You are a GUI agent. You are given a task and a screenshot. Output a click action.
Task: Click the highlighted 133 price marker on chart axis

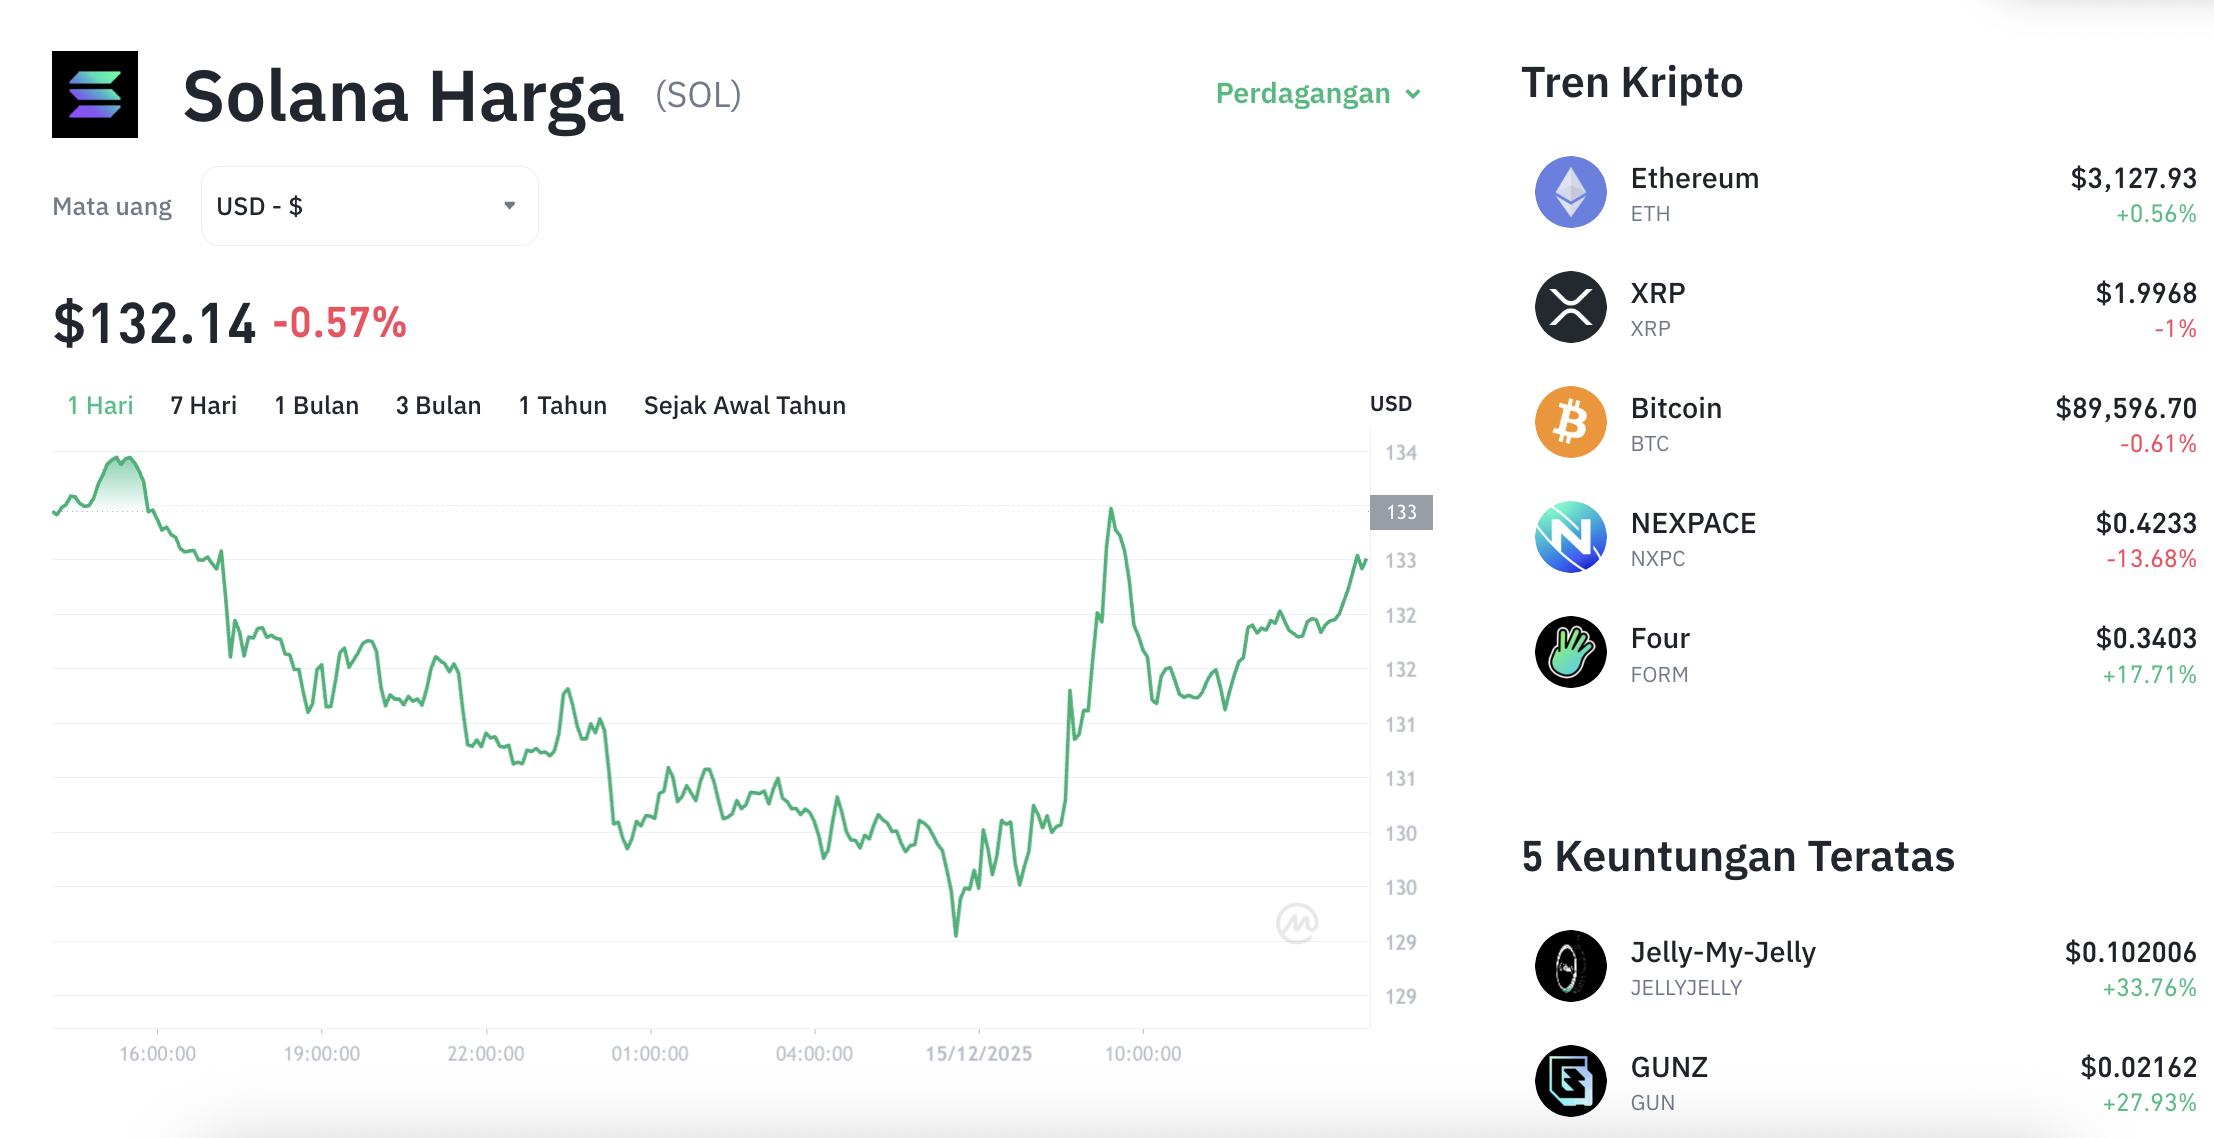pos(1400,512)
